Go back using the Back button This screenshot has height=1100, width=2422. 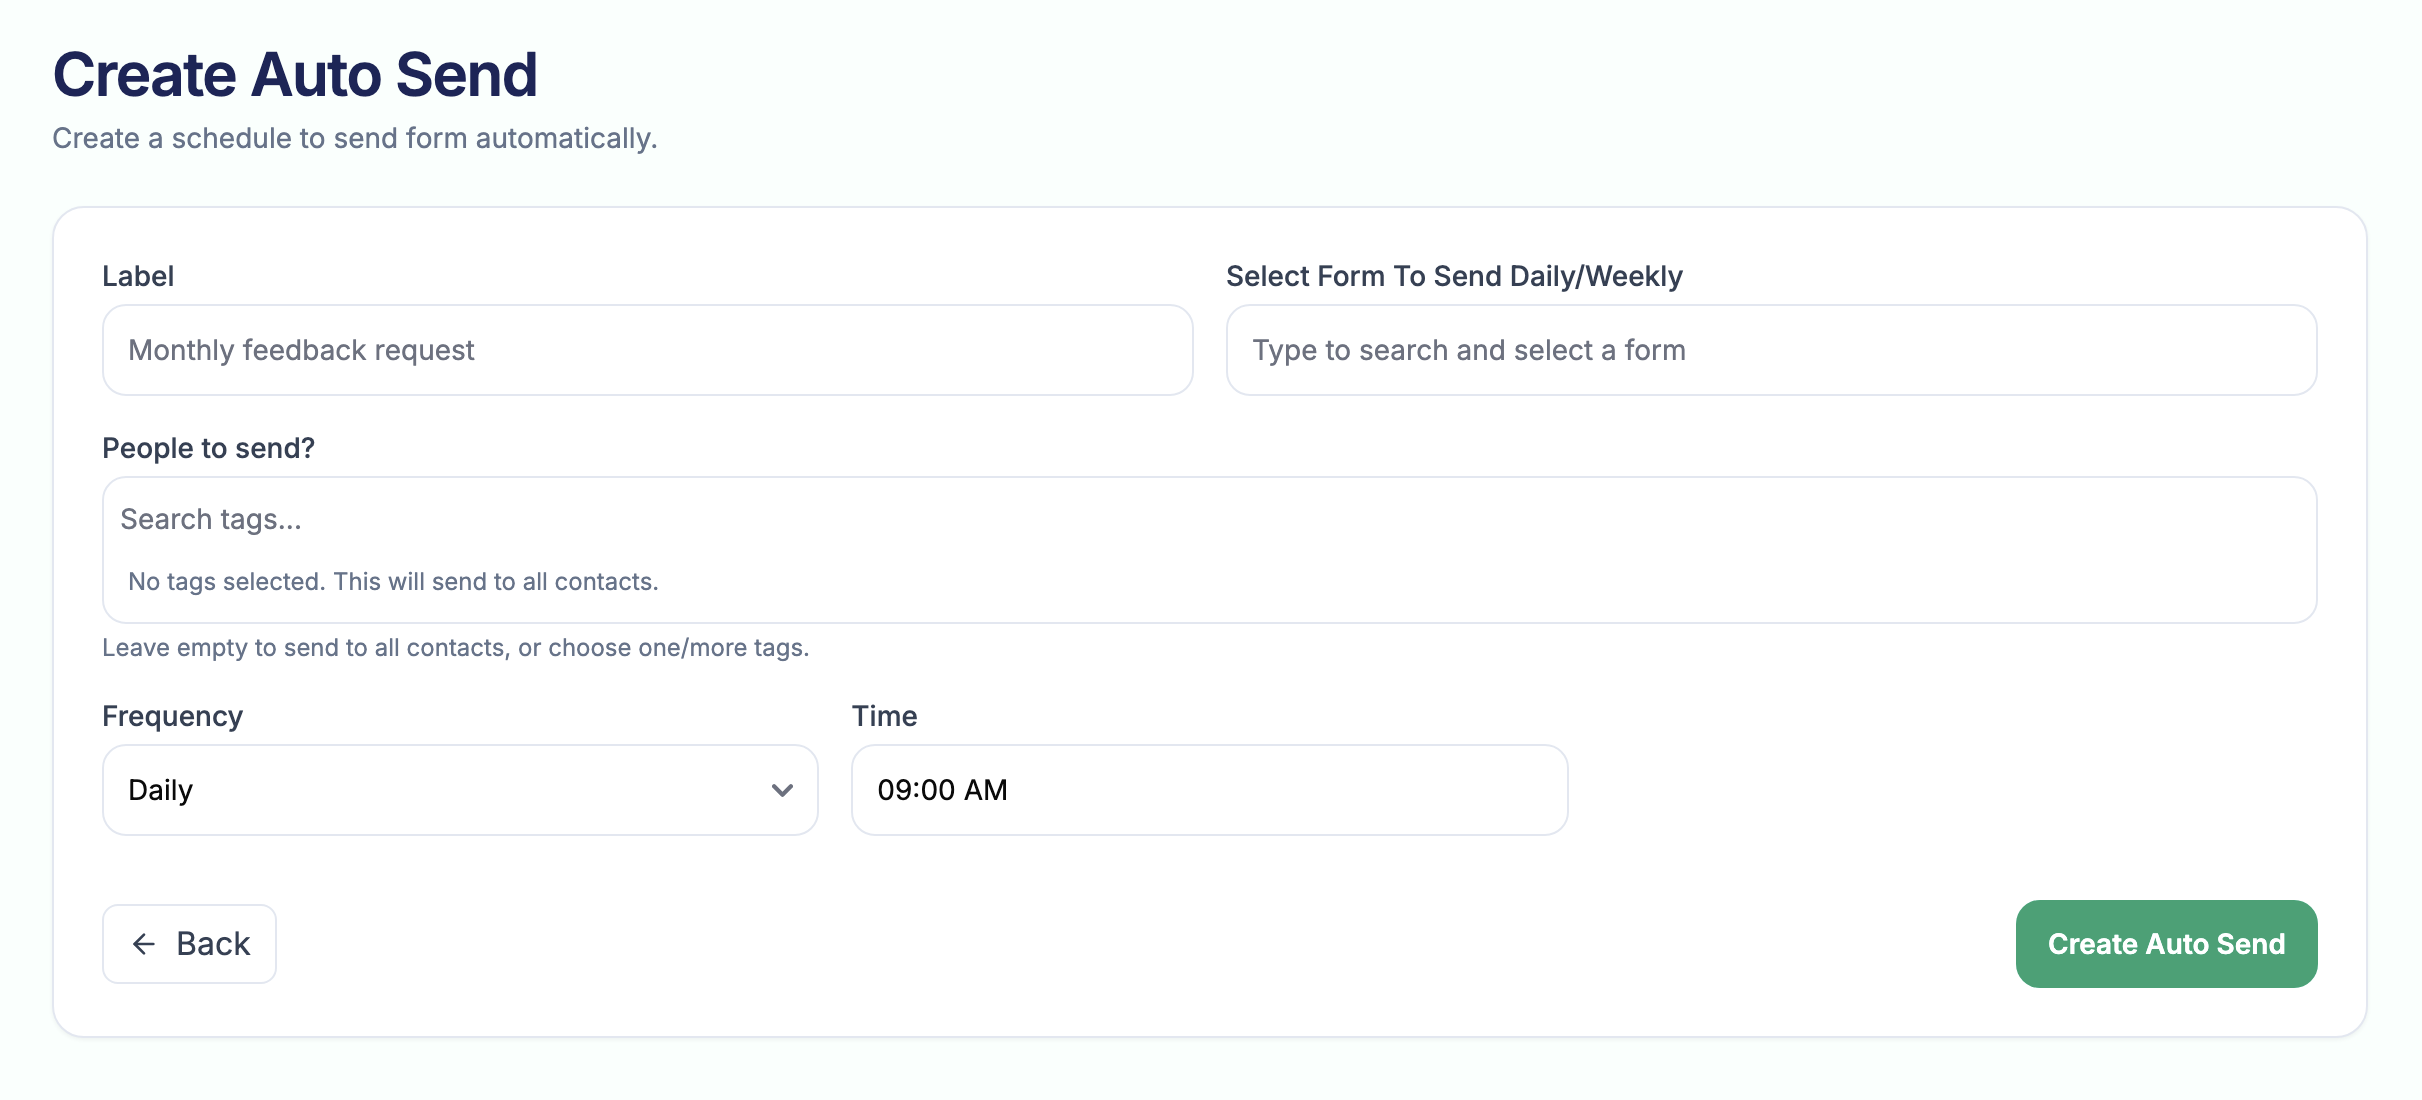(x=189, y=943)
